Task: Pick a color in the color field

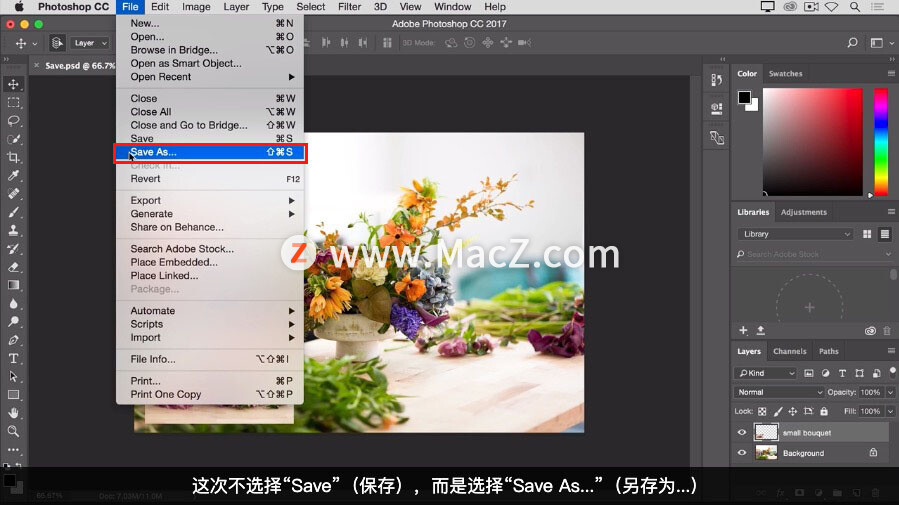Action: (812, 142)
